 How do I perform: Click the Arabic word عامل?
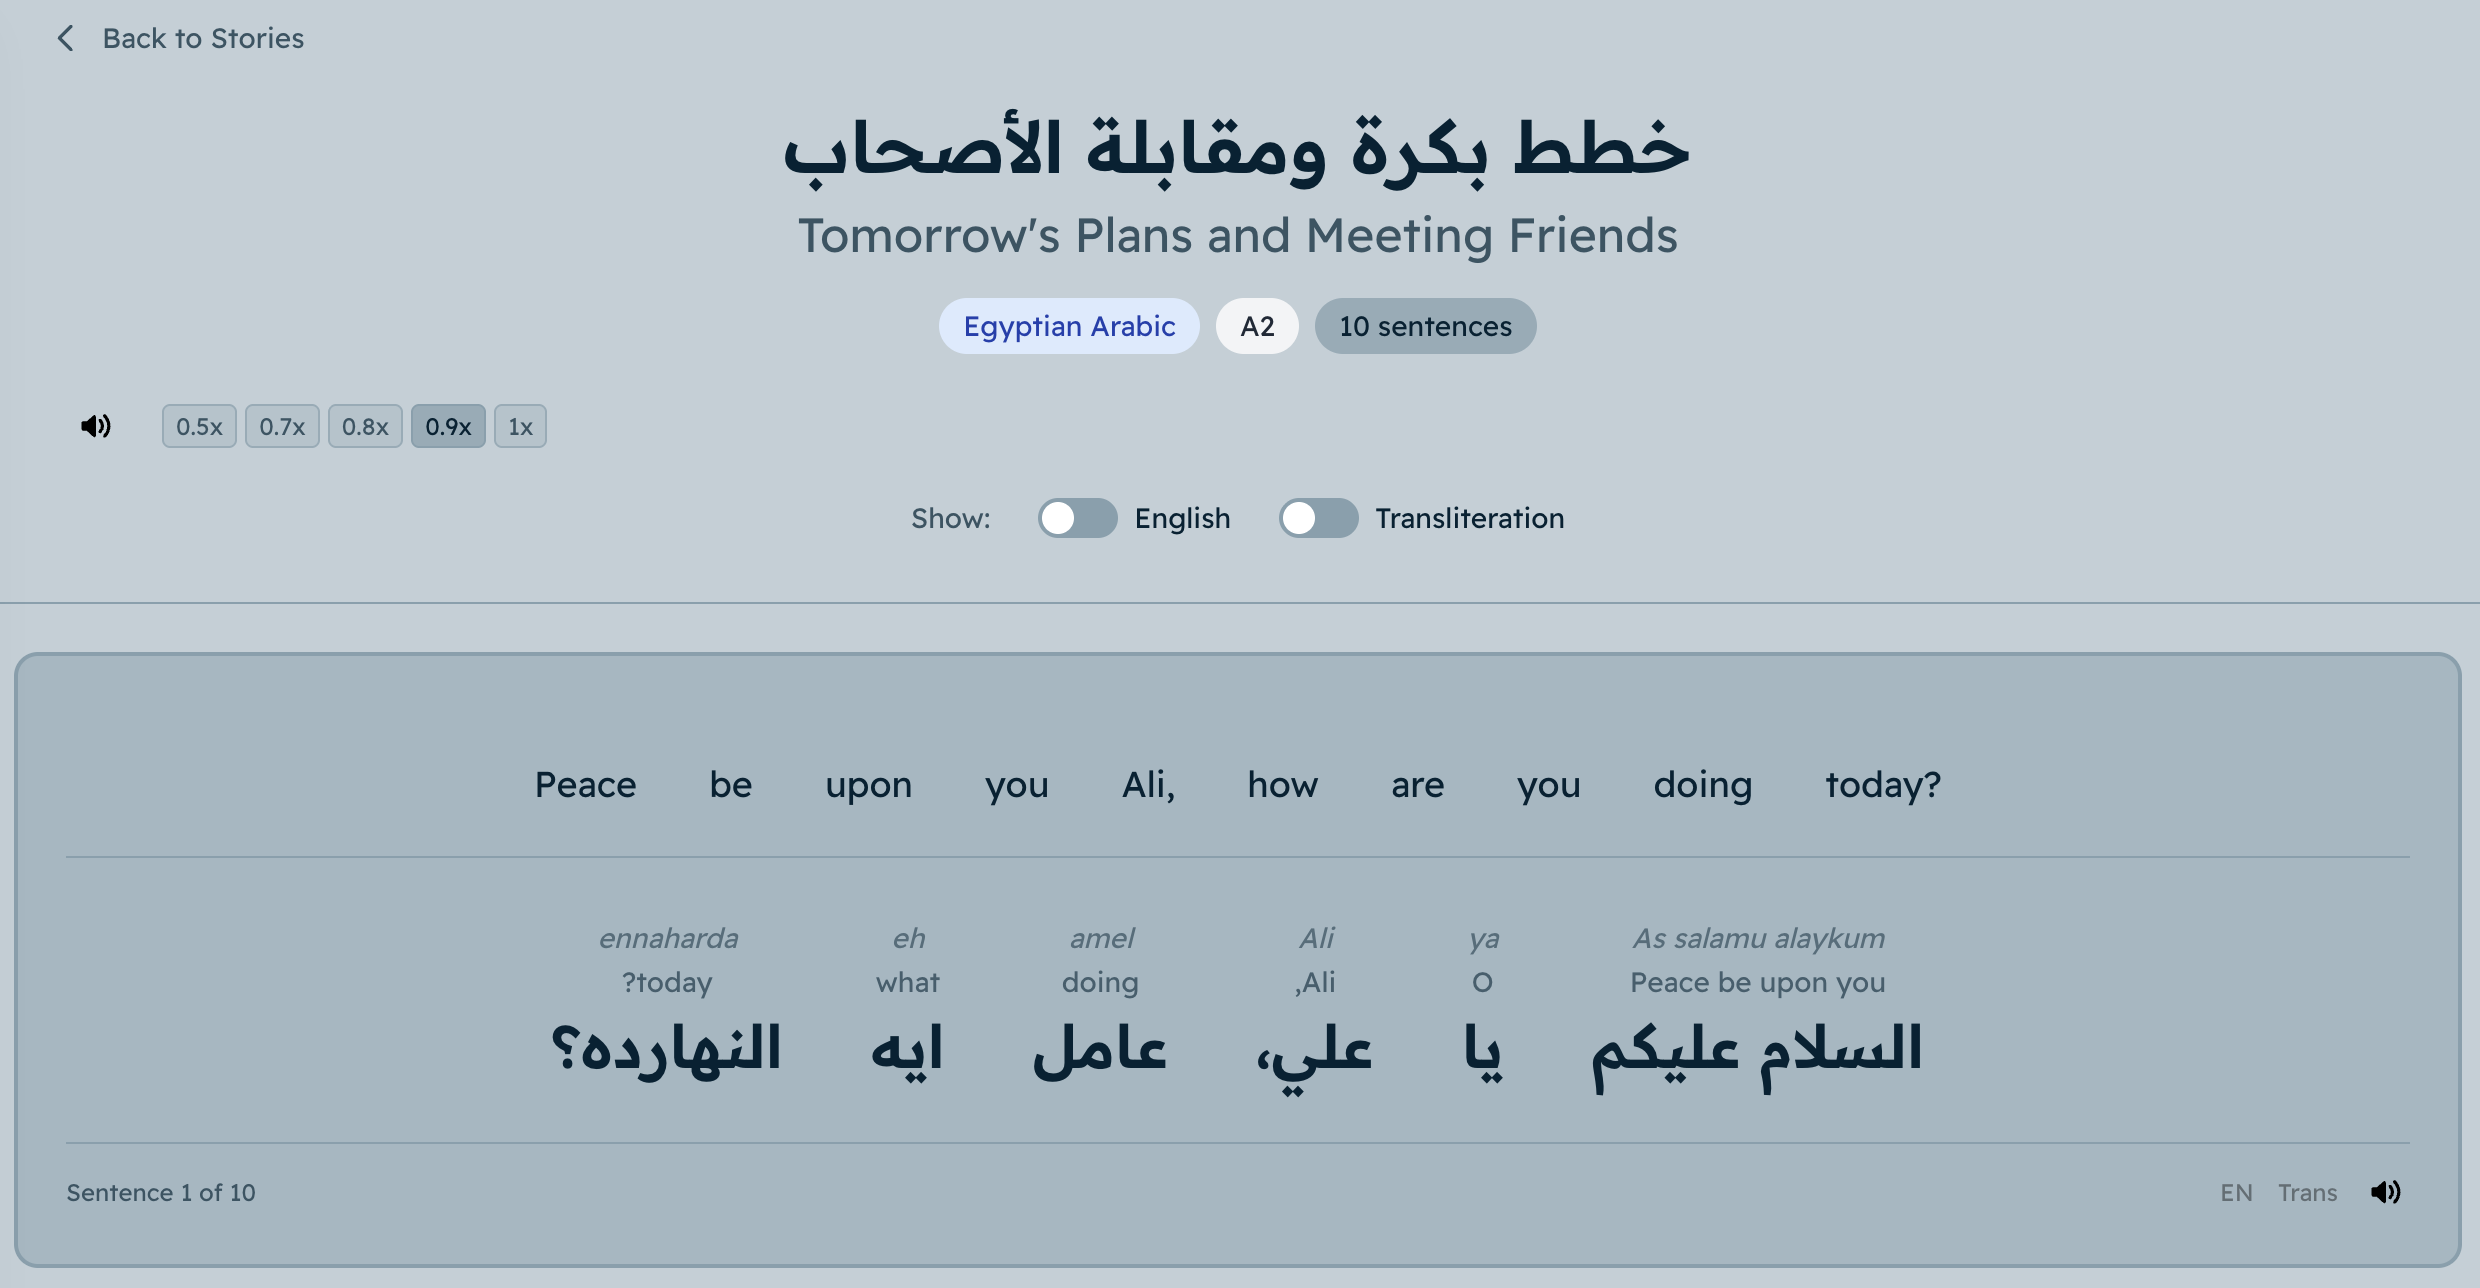1100,1050
